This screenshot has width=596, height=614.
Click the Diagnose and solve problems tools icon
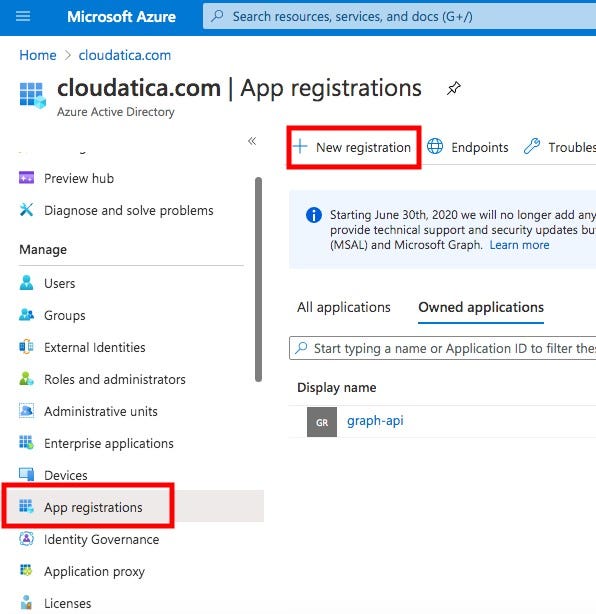click(26, 210)
